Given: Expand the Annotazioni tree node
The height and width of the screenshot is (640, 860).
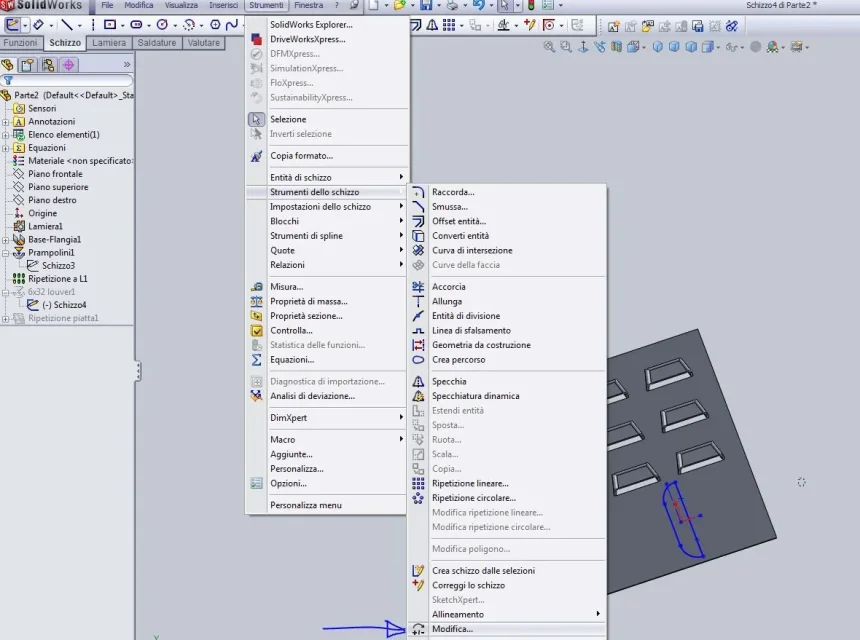Looking at the screenshot, I should 5,122.
